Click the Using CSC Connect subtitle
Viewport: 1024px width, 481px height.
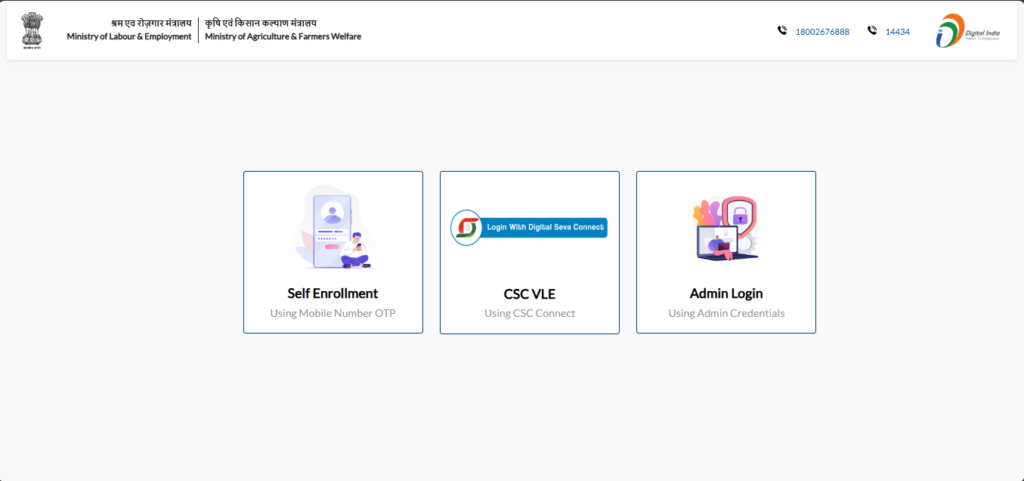click(x=529, y=313)
